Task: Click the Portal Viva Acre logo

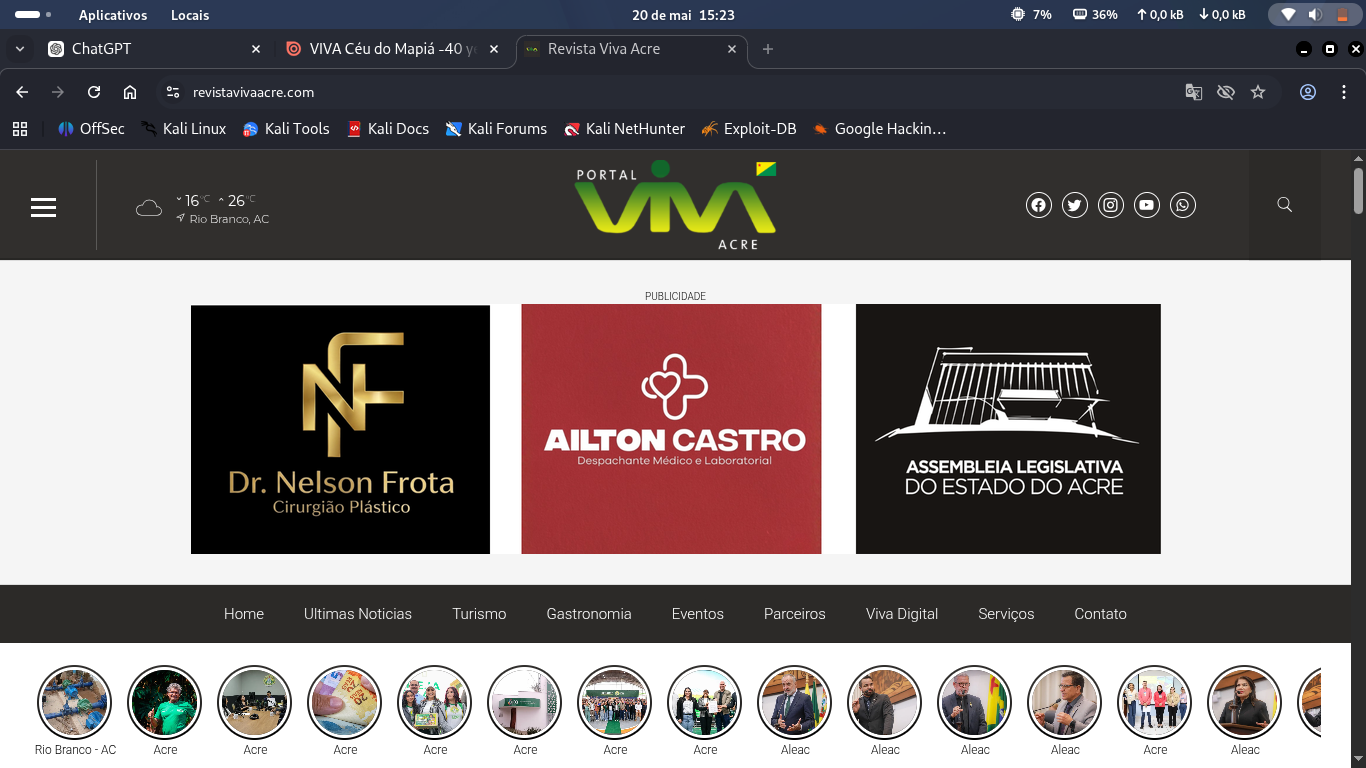Action: coord(675,205)
